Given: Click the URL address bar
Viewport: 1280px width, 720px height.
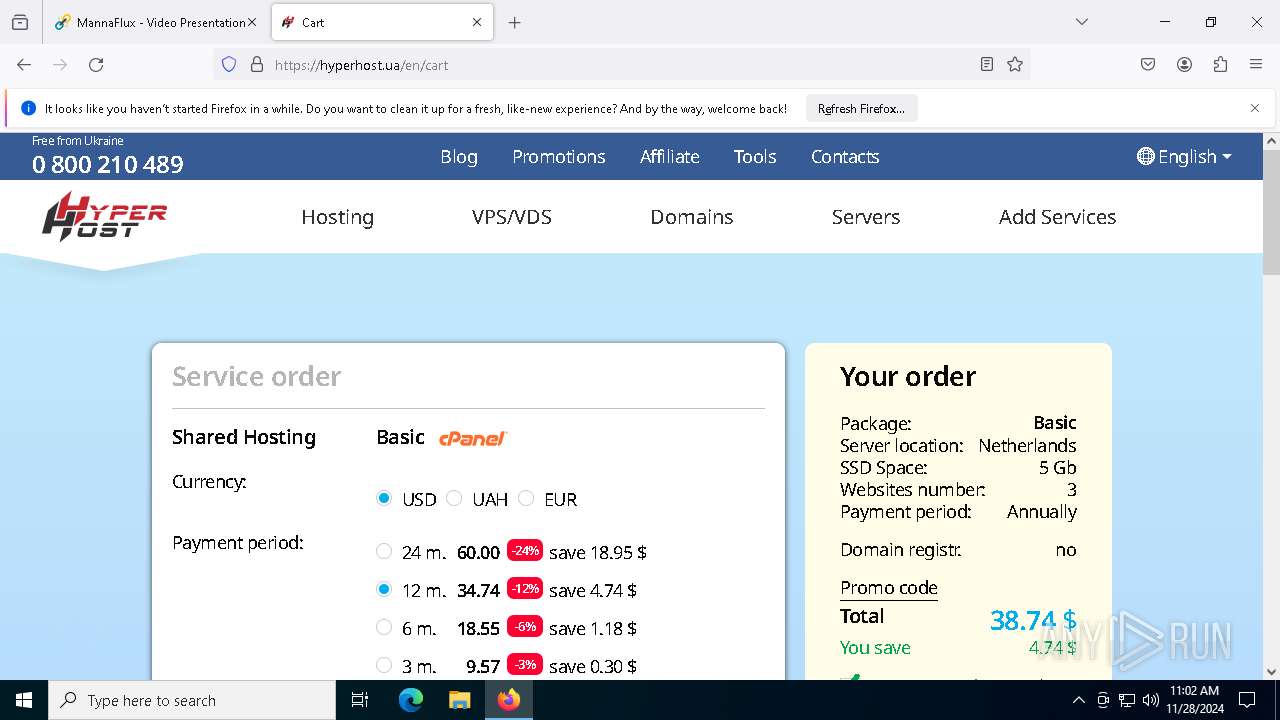Looking at the screenshot, I should pos(620,64).
